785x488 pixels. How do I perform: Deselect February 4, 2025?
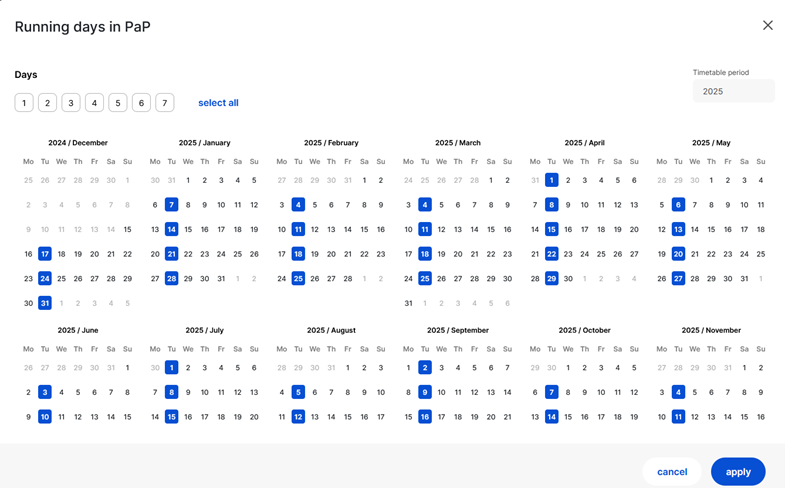coord(298,205)
